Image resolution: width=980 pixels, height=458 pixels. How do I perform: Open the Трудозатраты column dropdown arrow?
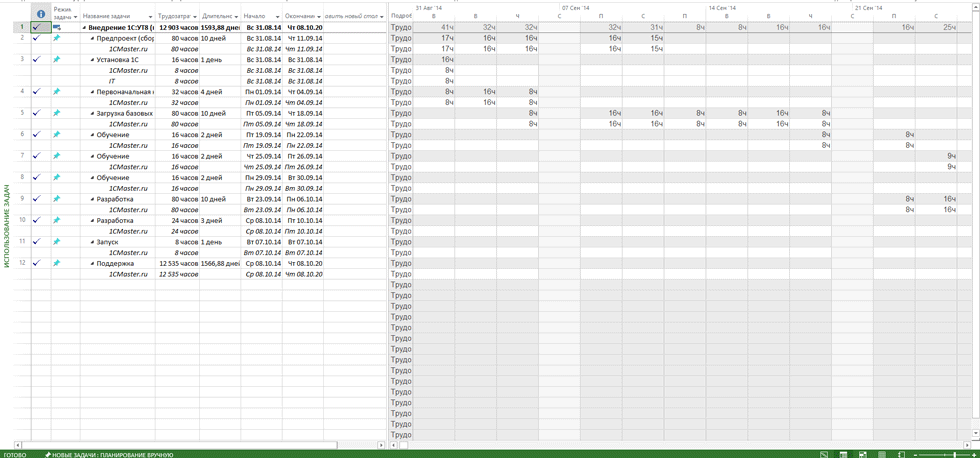(x=195, y=17)
